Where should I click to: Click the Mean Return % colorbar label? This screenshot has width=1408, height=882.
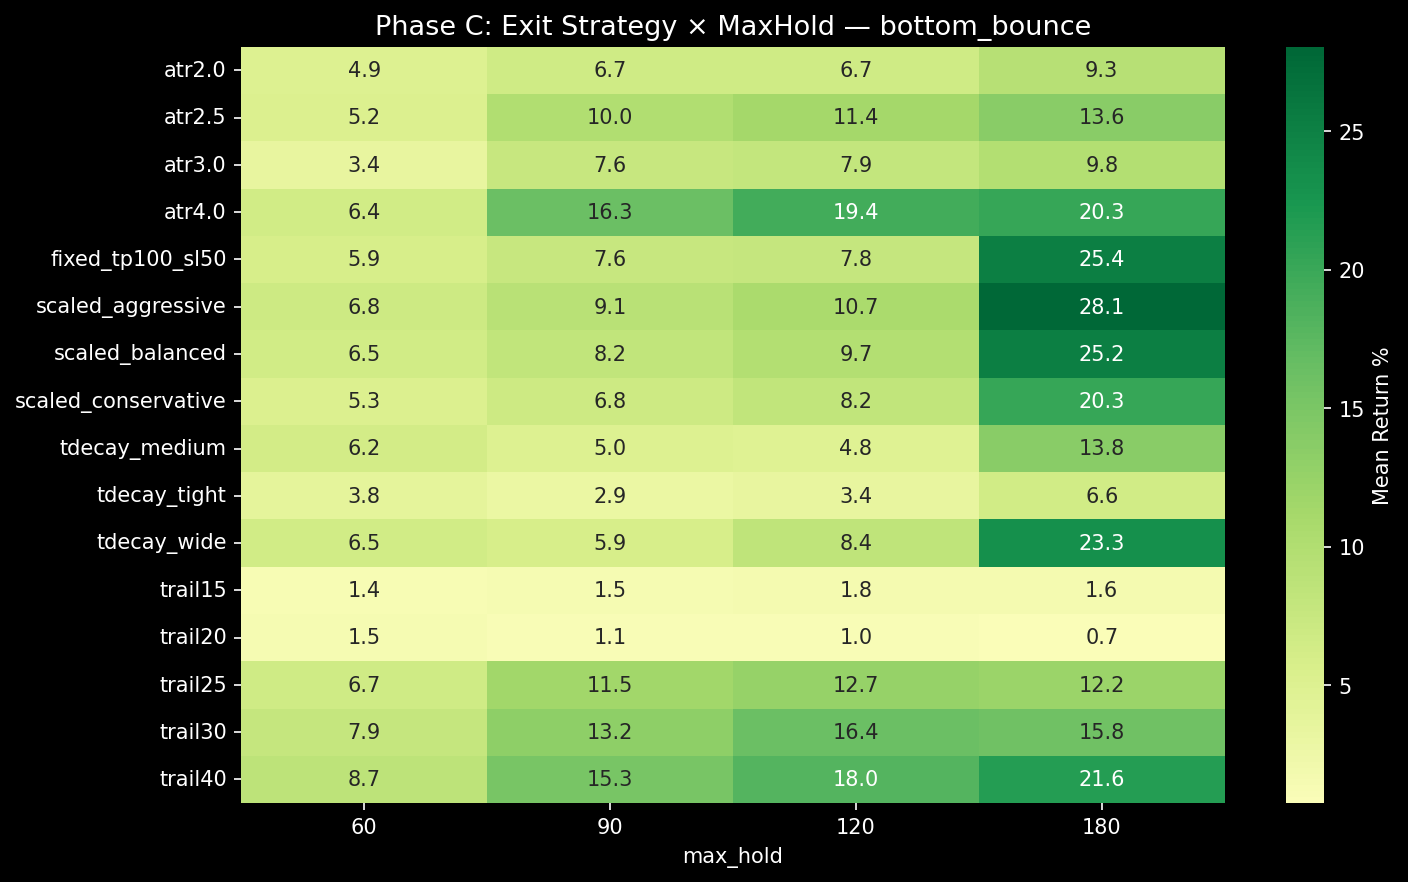(1381, 426)
